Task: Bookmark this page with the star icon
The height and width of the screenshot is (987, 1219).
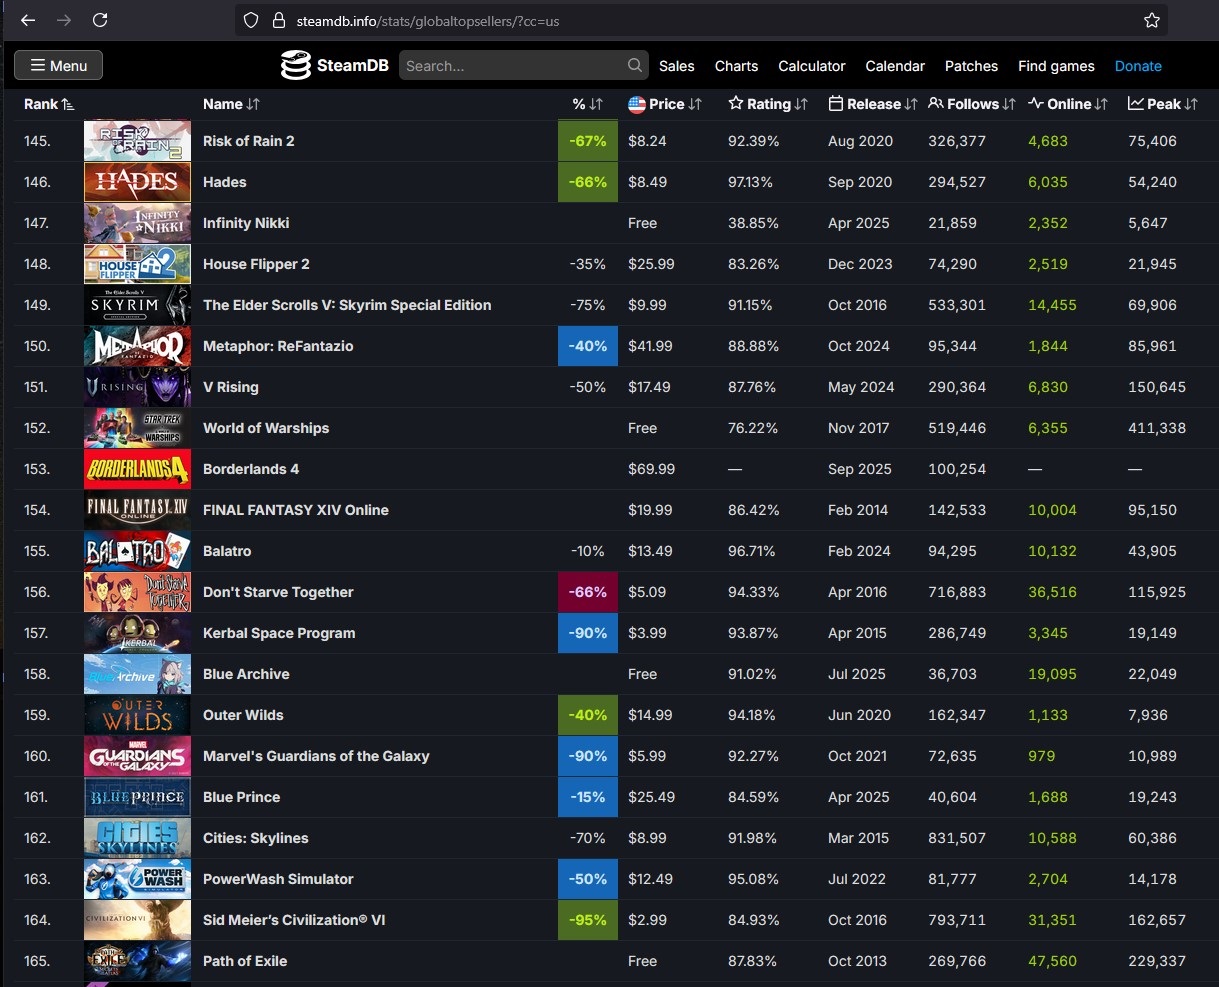Action: coord(1152,20)
